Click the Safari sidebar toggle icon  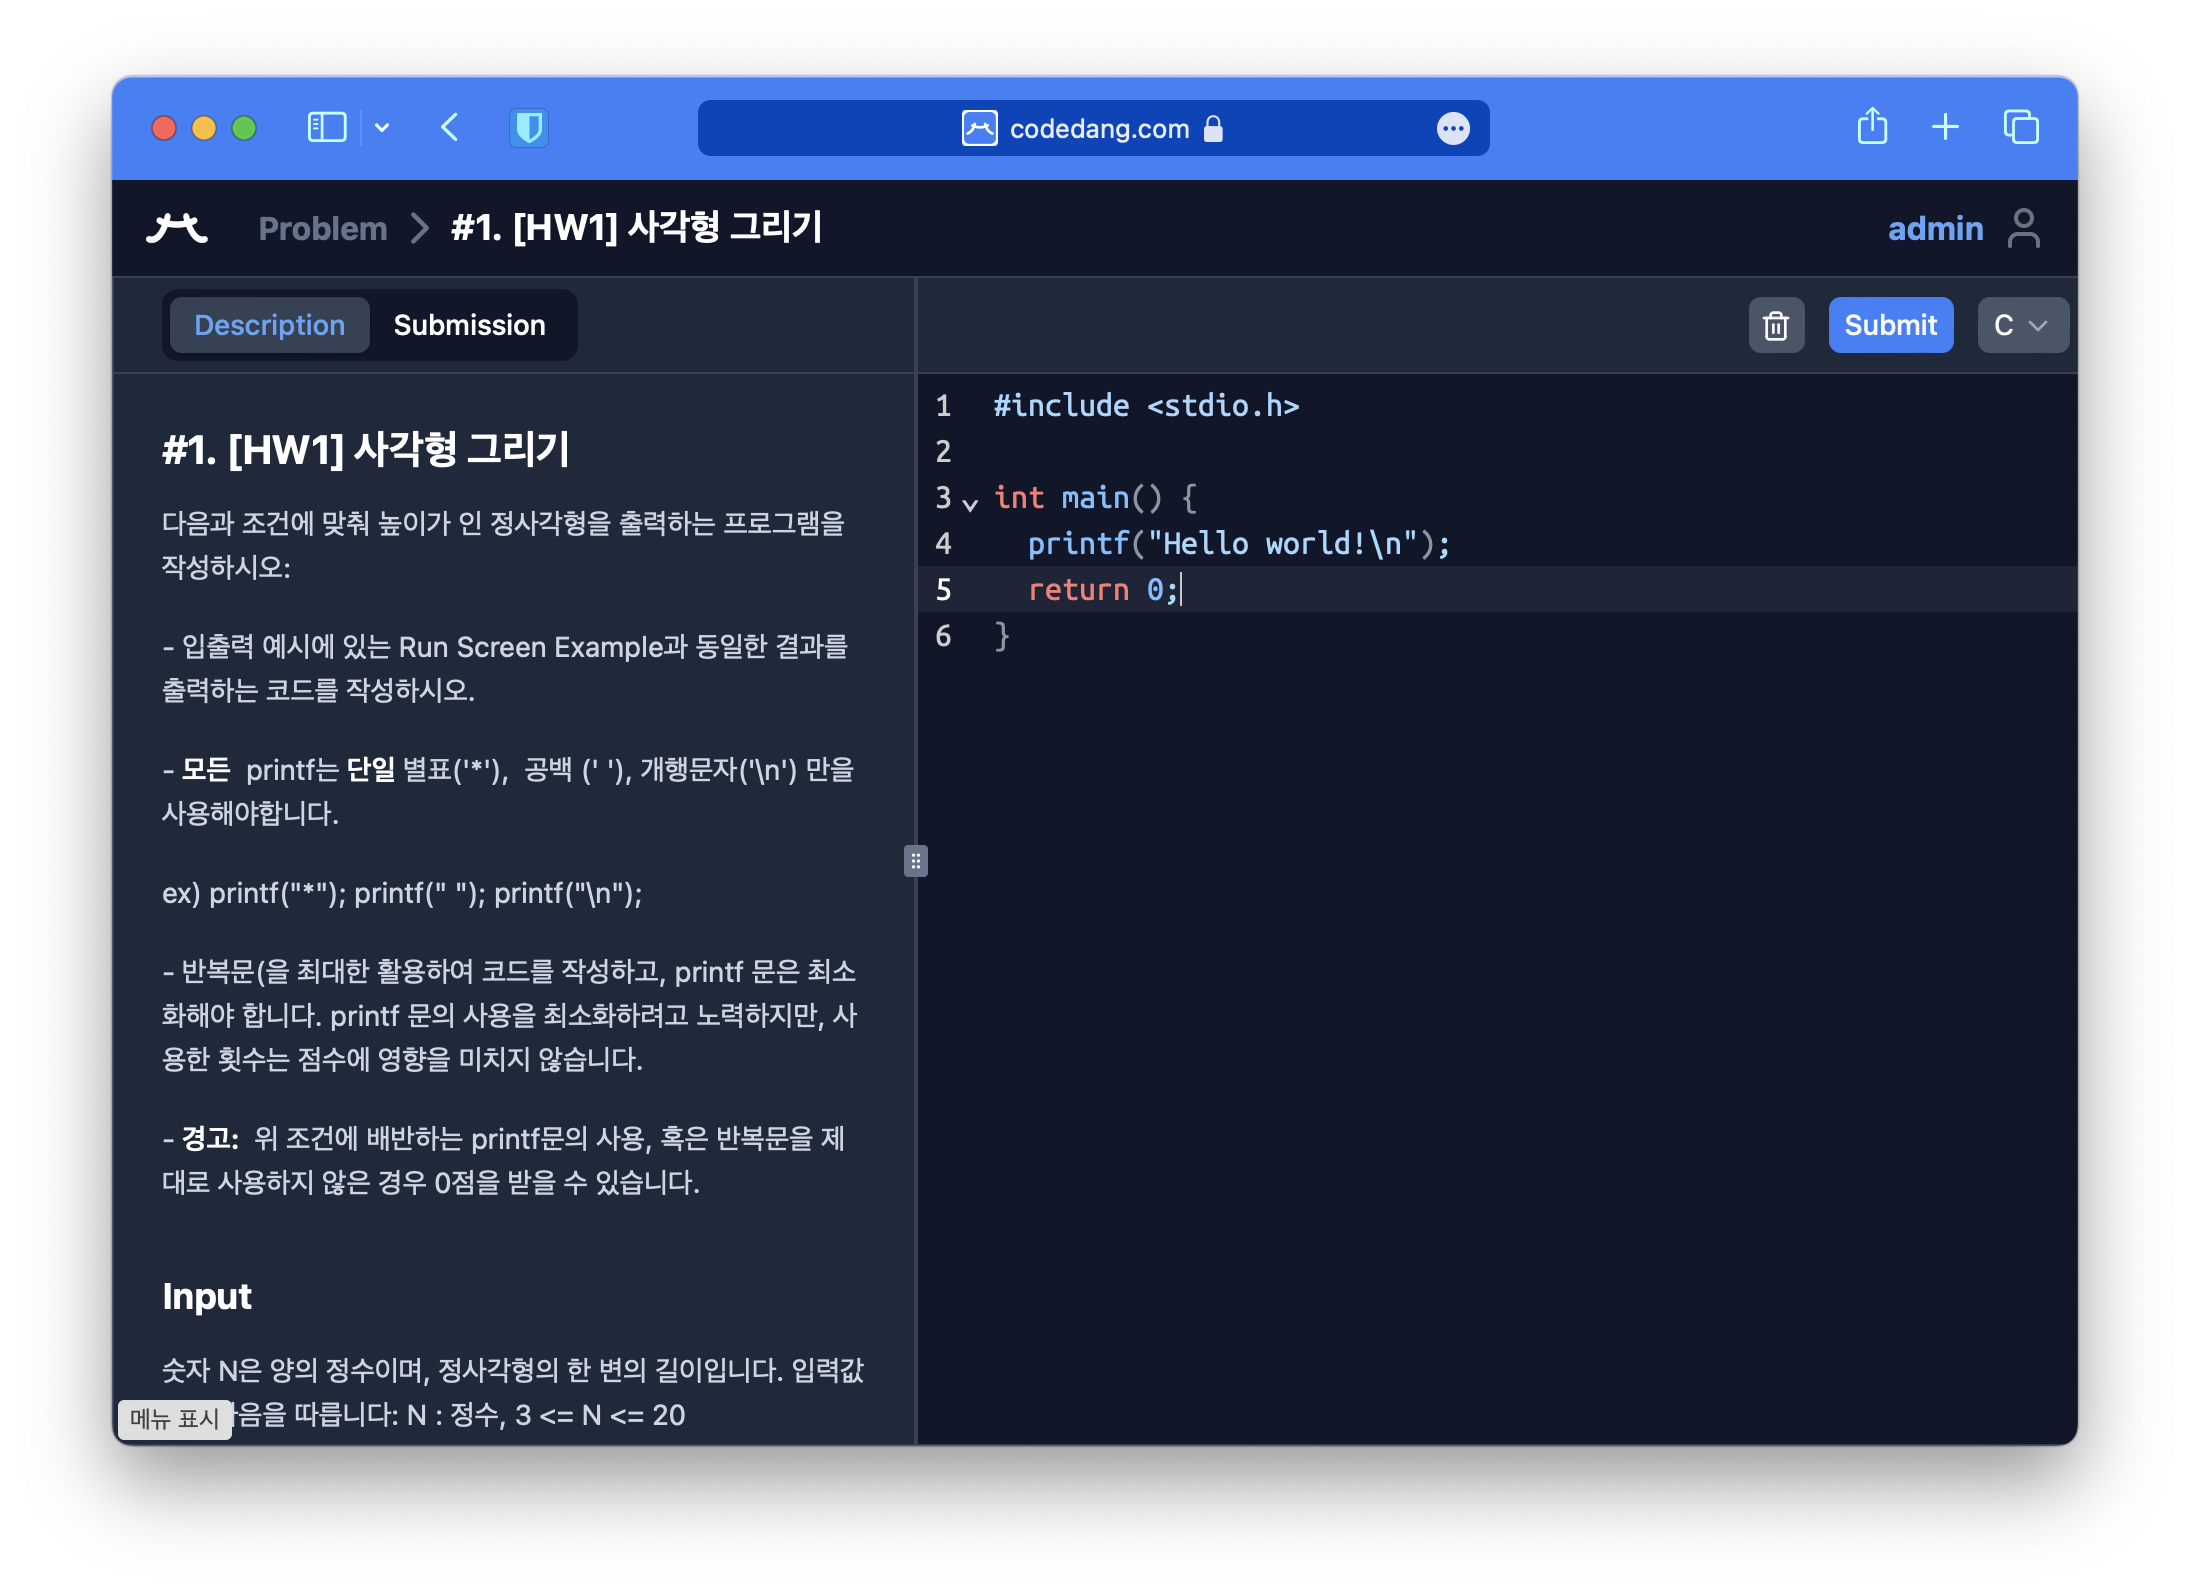coord(327,128)
